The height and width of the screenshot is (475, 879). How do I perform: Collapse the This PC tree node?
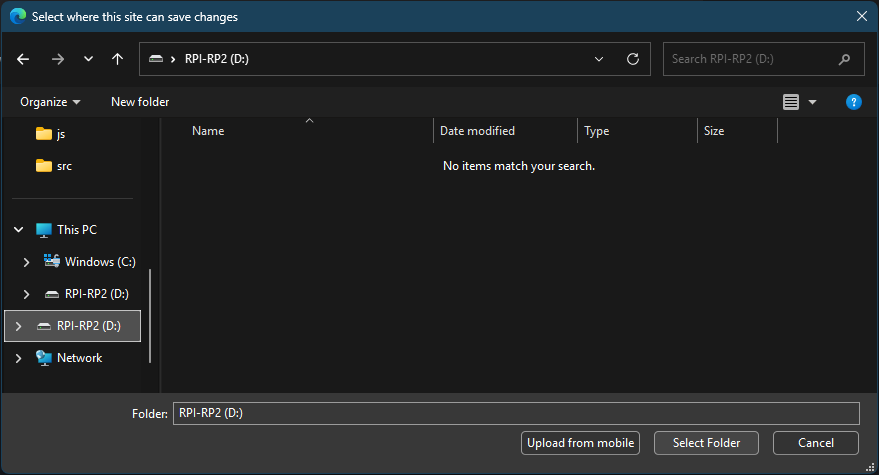[18, 230]
